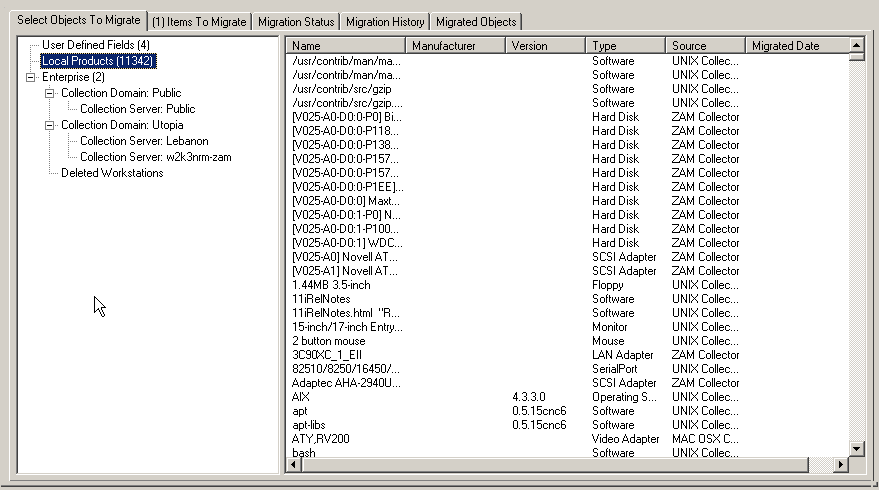Select the [V025-A0-D0:0] Maxt... row
The image size is (879, 490).
pos(567,201)
